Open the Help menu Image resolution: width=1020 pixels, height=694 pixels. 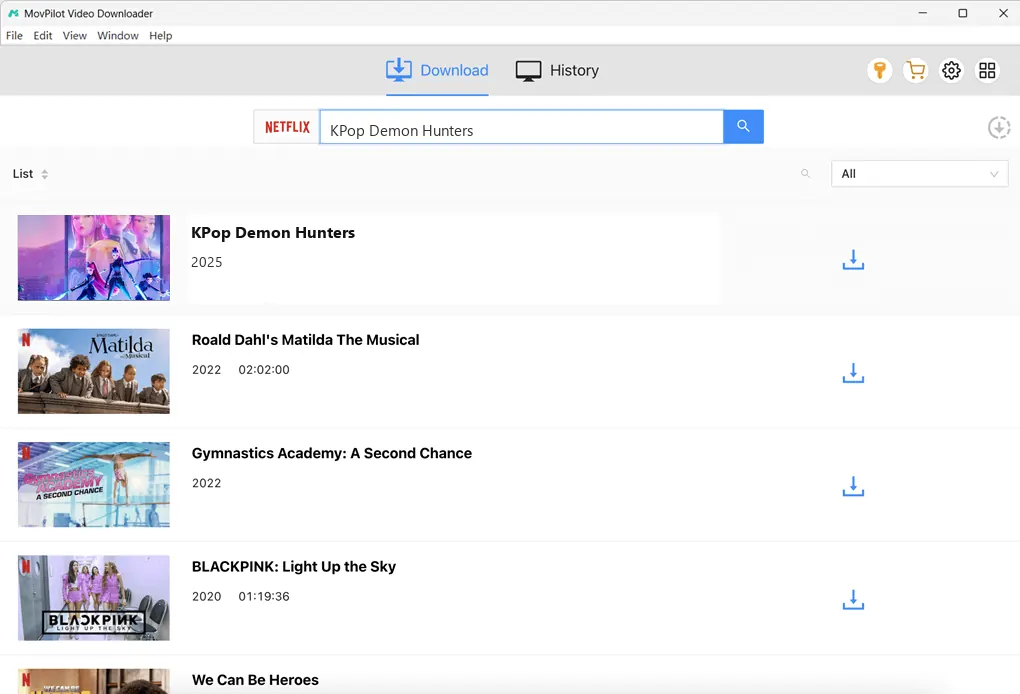point(161,36)
